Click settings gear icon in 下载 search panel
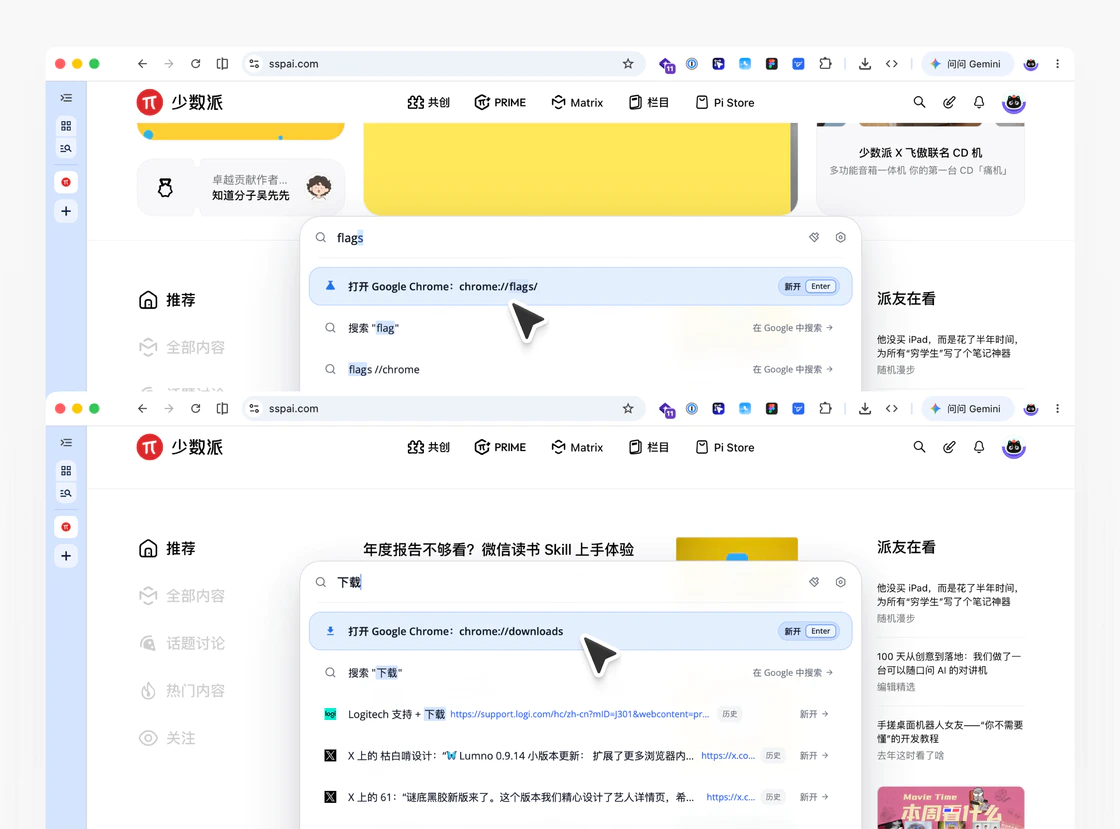Image resolution: width=1120 pixels, height=829 pixels. pos(841,582)
